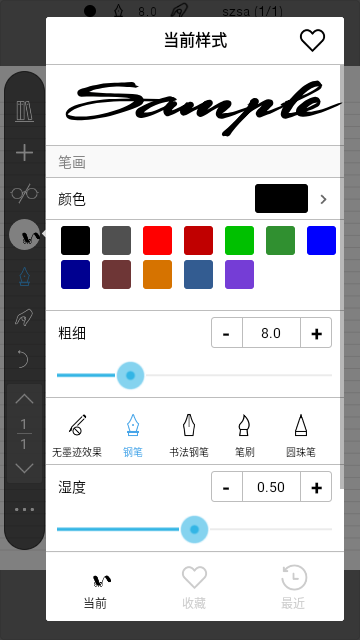Image resolution: width=360 pixels, height=640 pixels.
Task: Go to previous page with up chevron
Action: click(24, 399)
